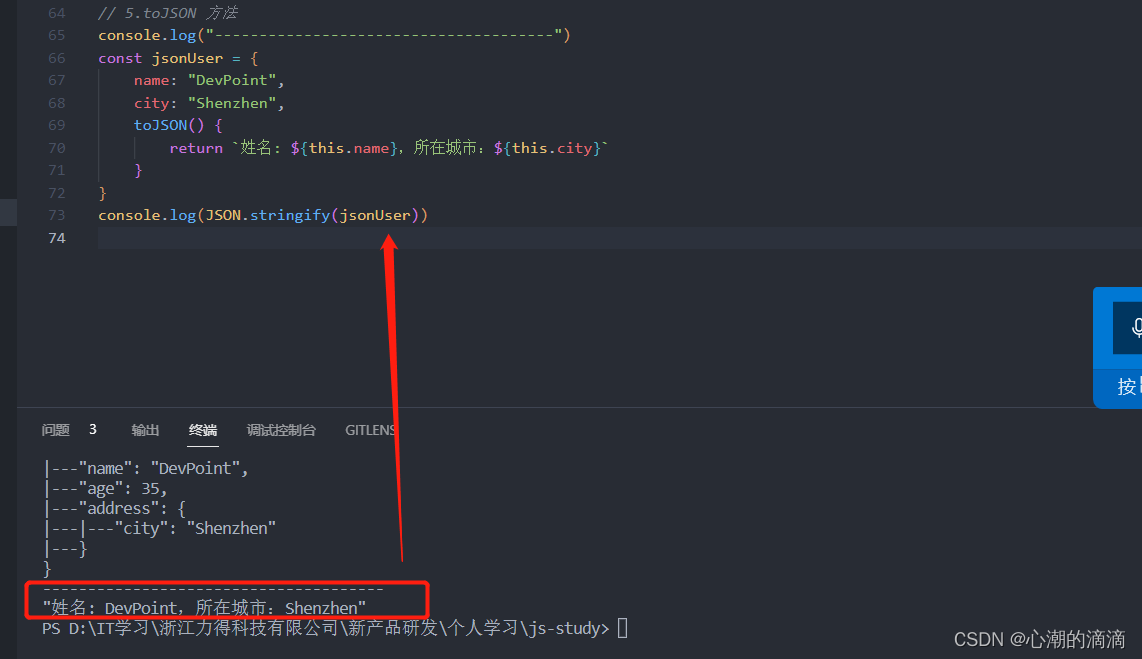Screen dimensions: 1142x659
Task: Click line number 69 in the gutter
Action: pos(57,125)
